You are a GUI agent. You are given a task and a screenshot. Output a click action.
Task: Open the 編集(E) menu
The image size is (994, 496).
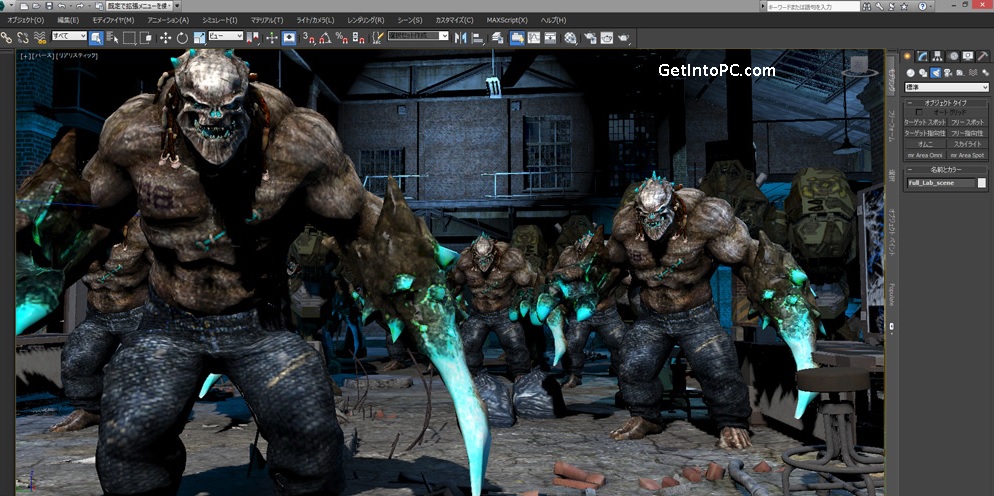tap(68, 20)
